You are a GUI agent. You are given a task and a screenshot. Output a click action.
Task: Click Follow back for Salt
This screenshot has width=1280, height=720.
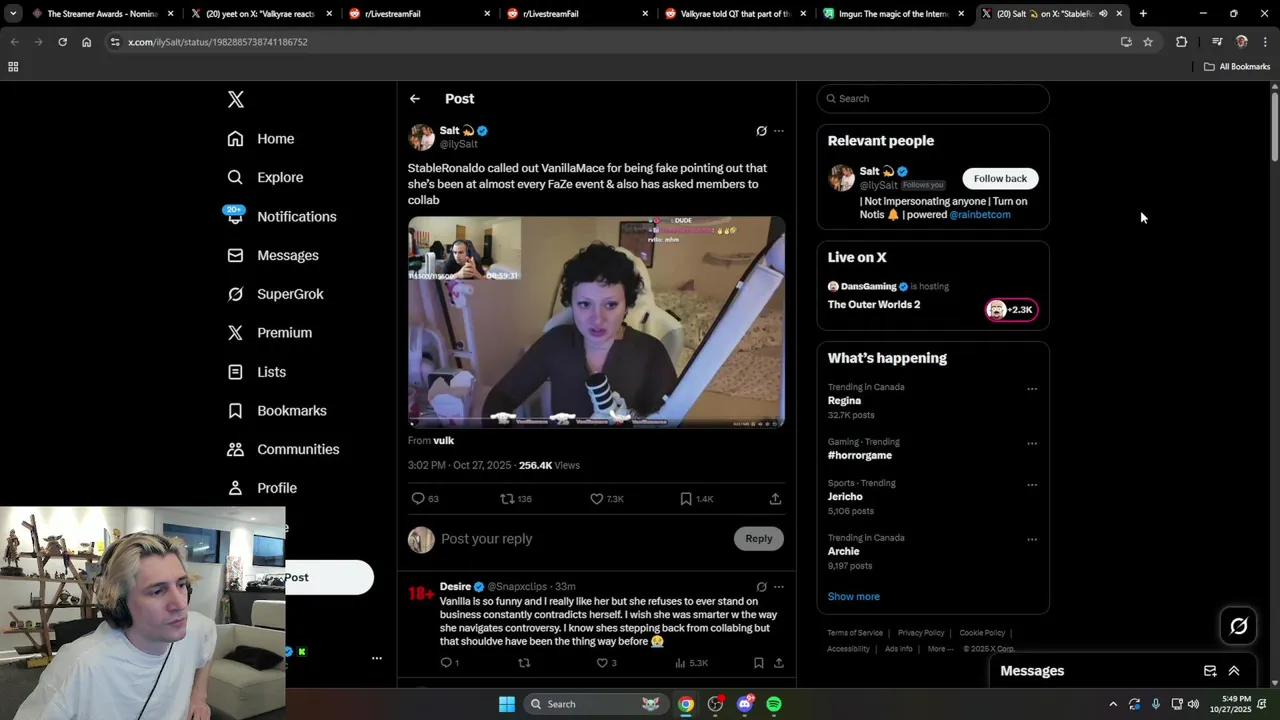click(x=1000, y=178)
